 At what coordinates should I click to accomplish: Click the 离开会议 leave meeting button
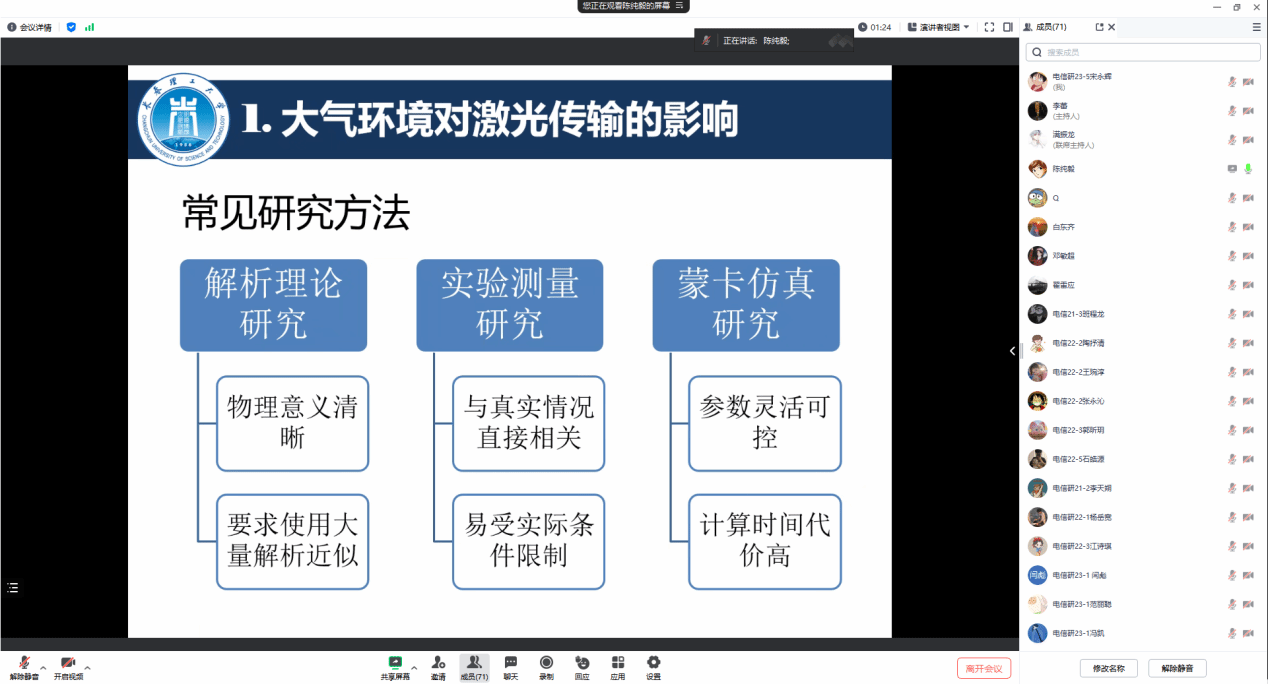pyautogui.click(x=983, y=668)
